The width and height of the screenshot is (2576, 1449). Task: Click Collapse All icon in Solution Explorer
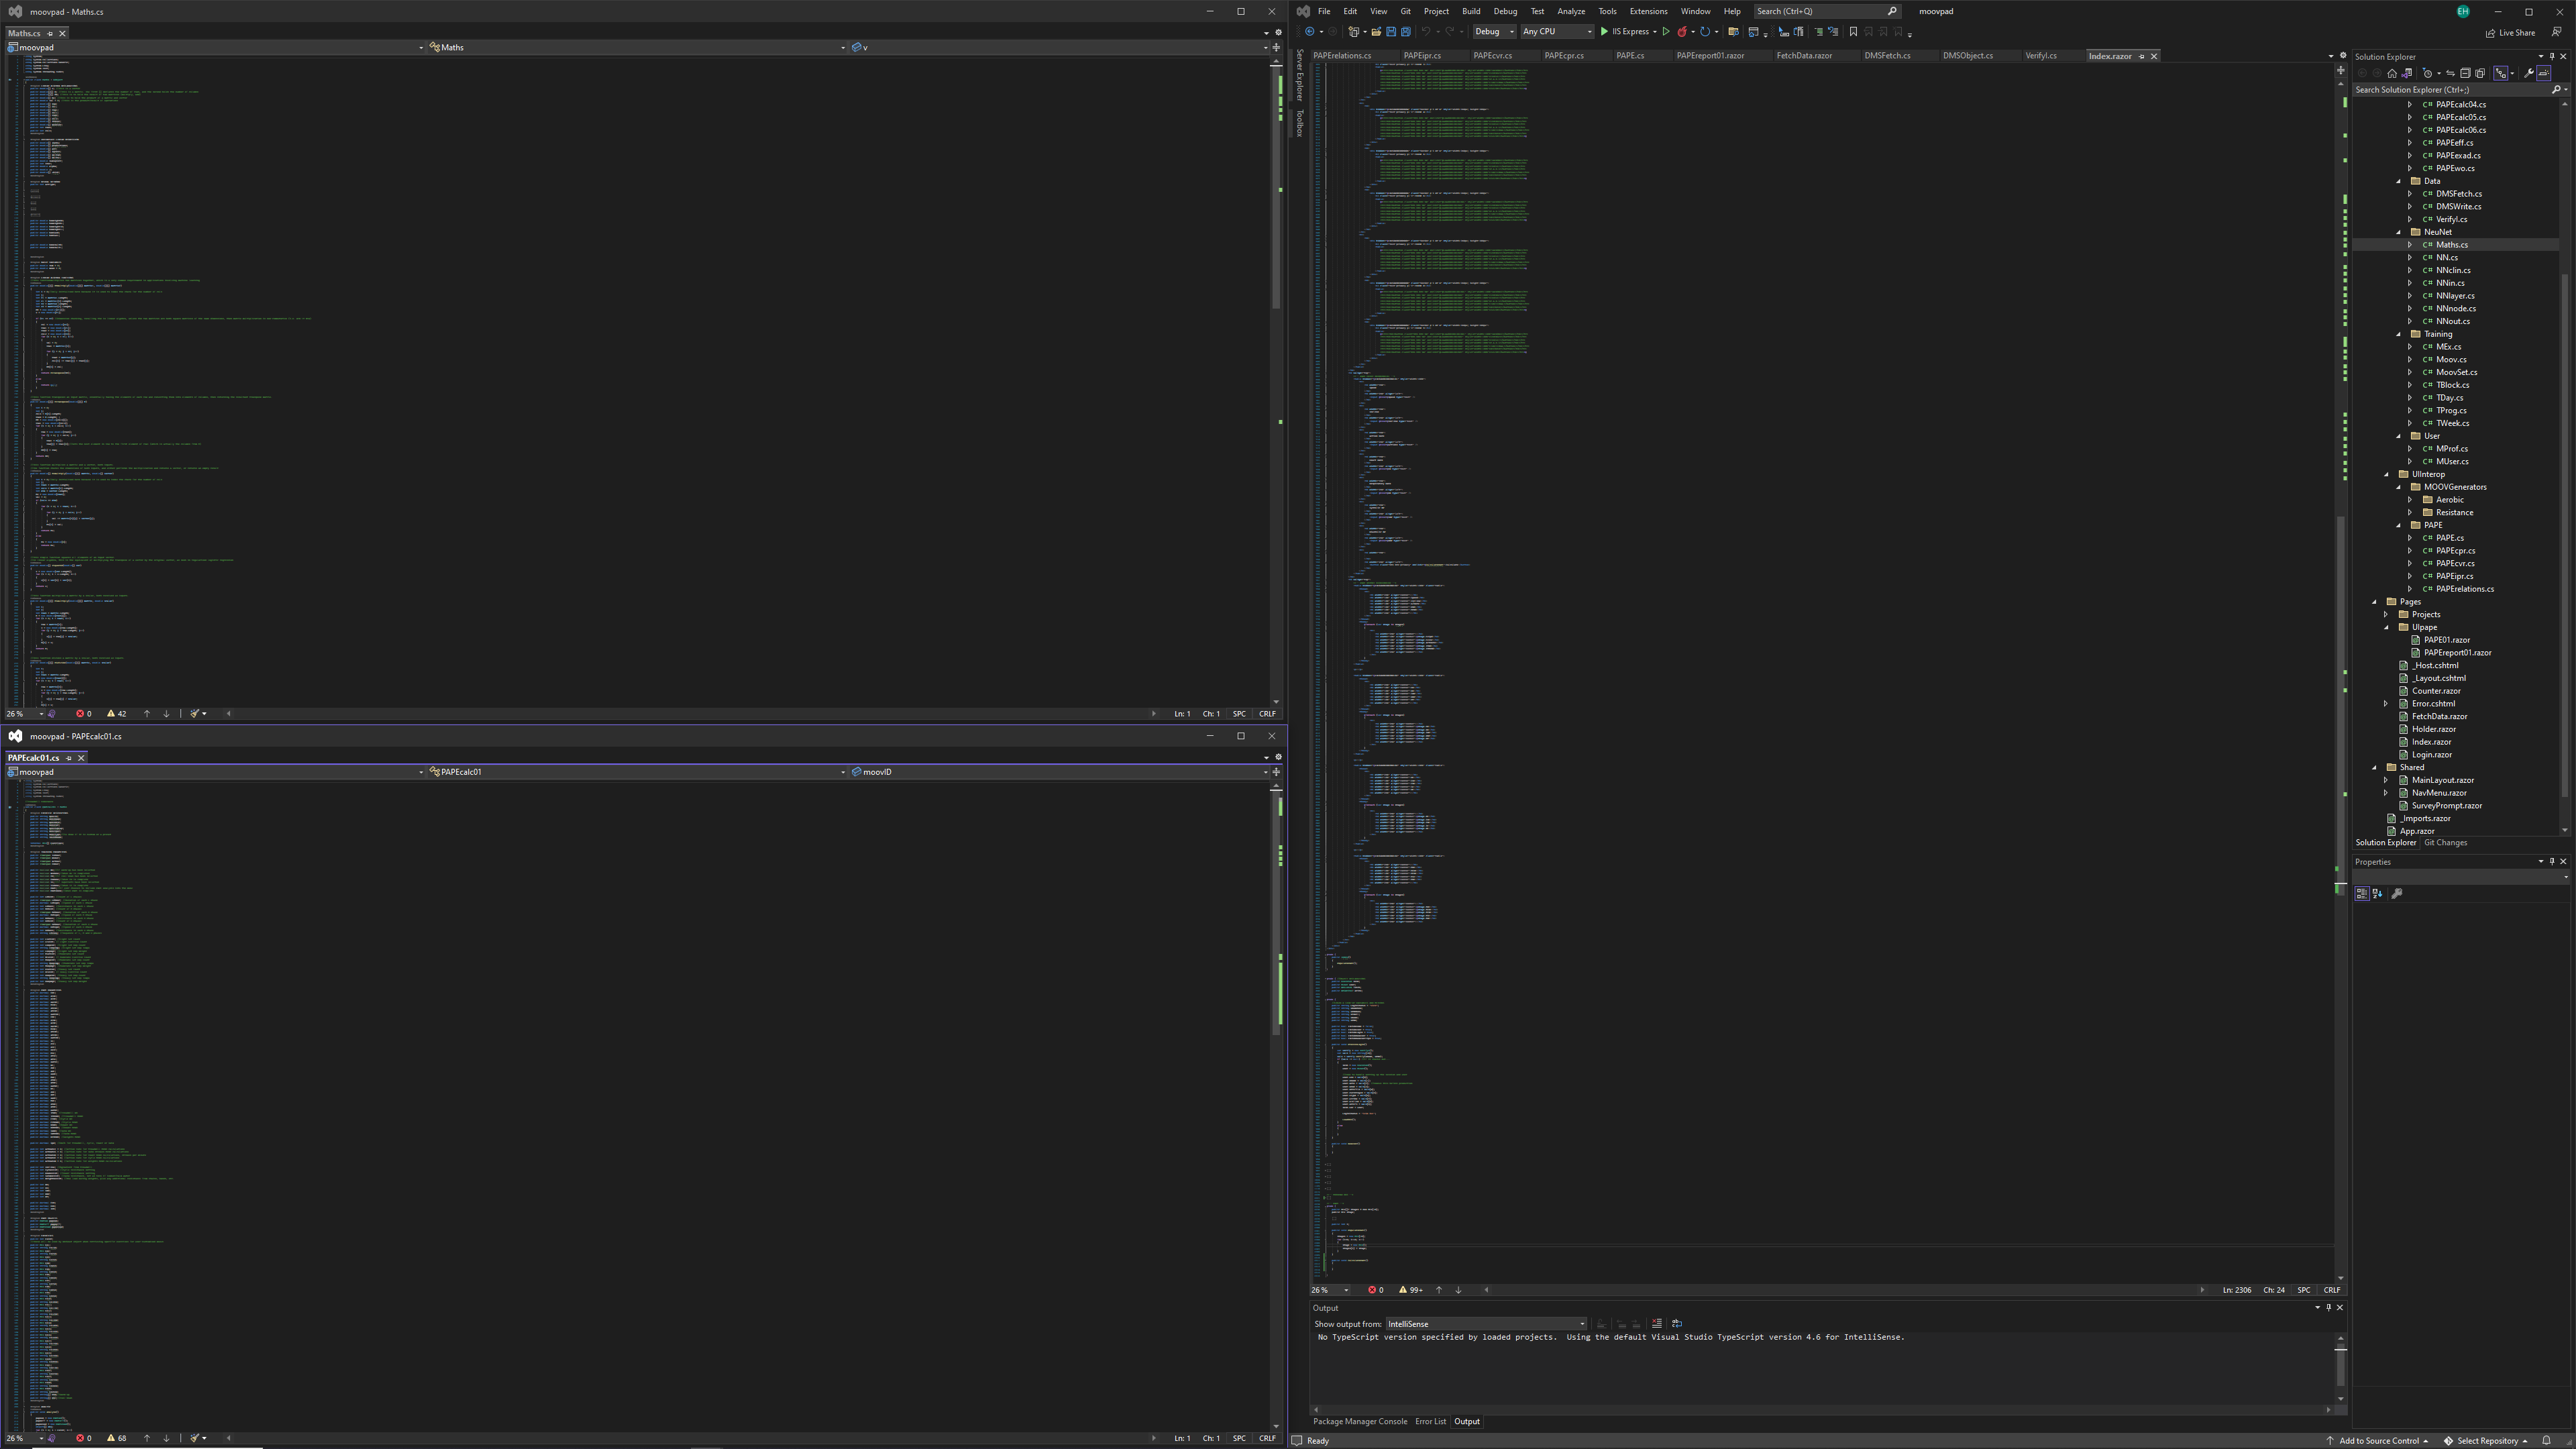pyautogui.click(x=2465, y=73)
